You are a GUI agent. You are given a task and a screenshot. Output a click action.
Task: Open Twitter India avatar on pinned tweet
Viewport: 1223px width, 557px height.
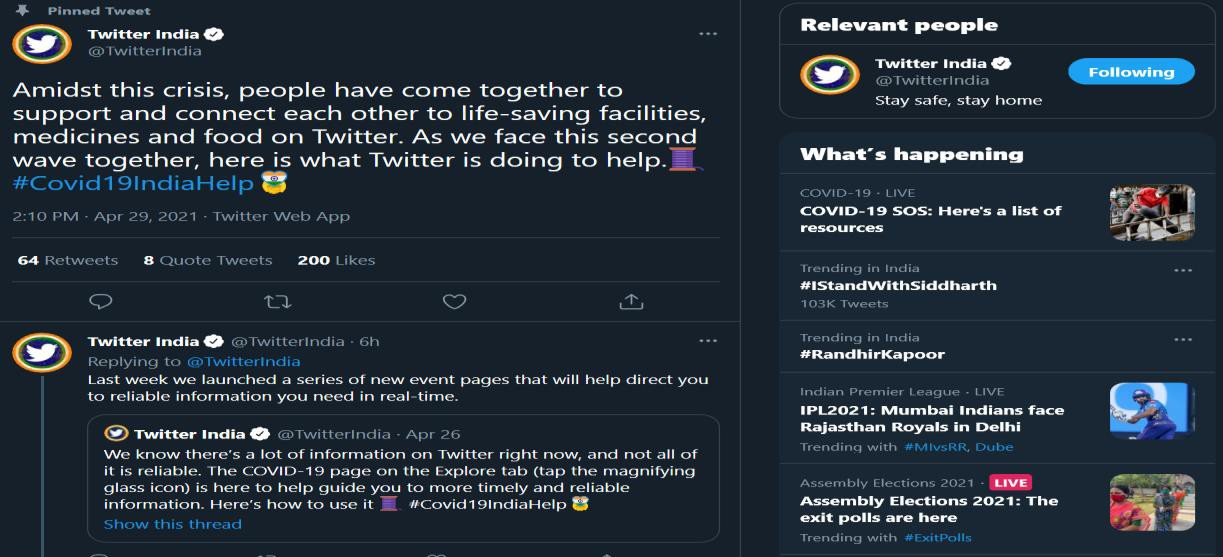[x=42, y=44]
